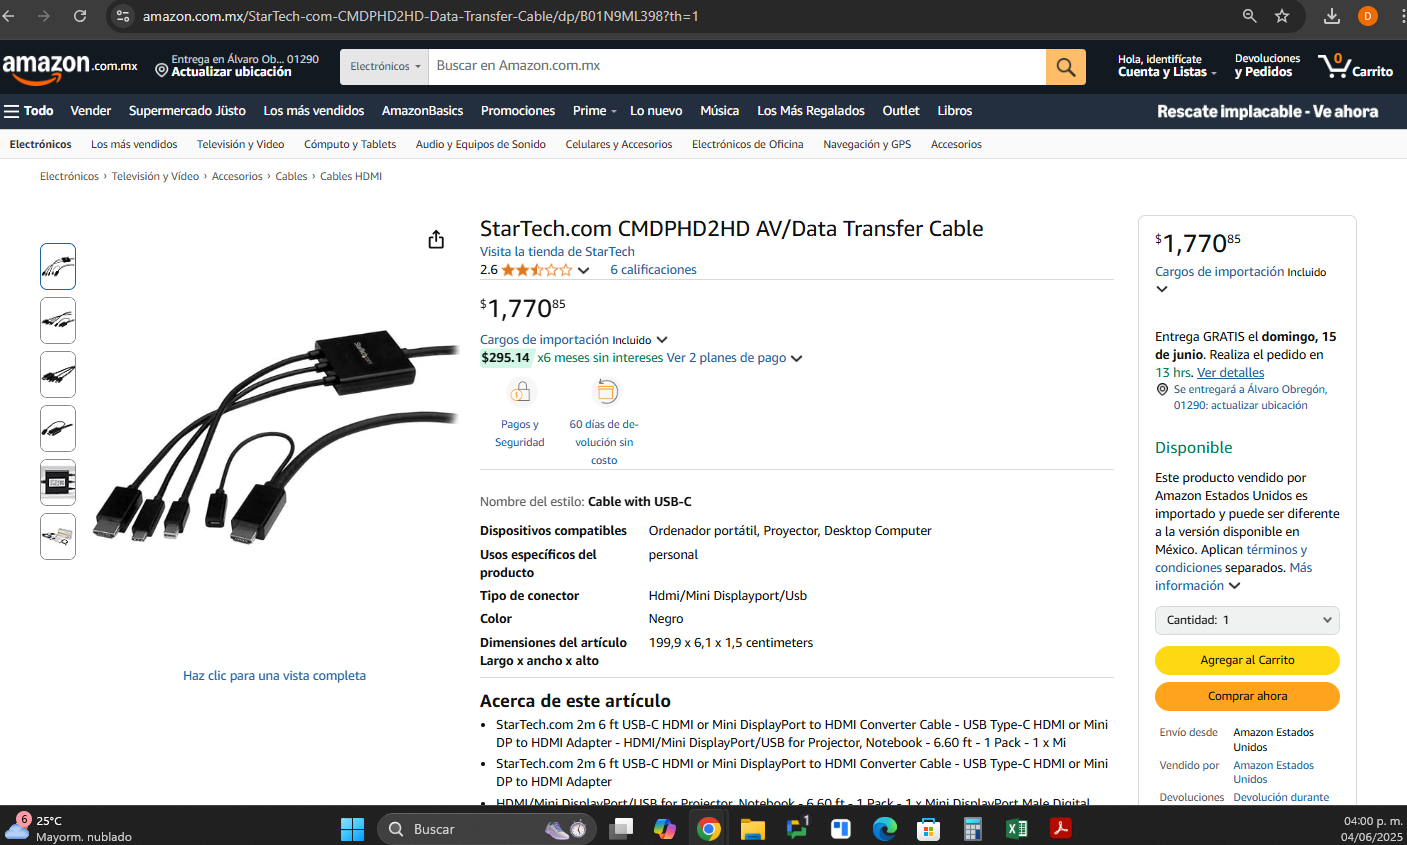Click Agregar al Carrito button
Screen dimensions: 1407x845
1247,660
